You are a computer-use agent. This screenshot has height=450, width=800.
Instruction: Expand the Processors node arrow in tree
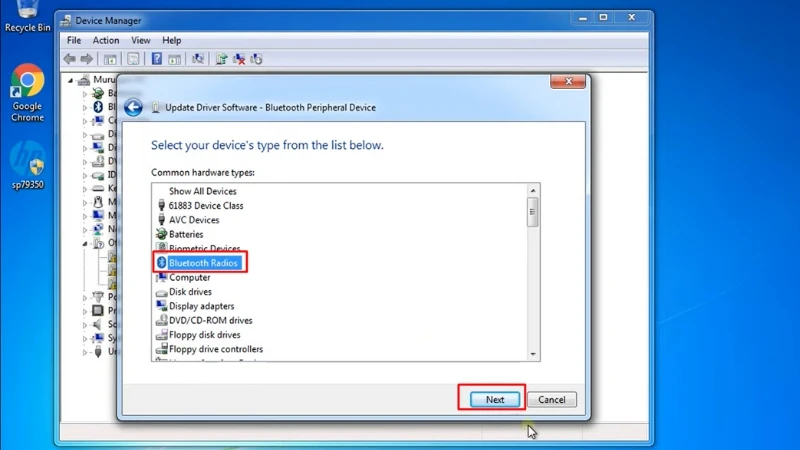tap(85, 311)
